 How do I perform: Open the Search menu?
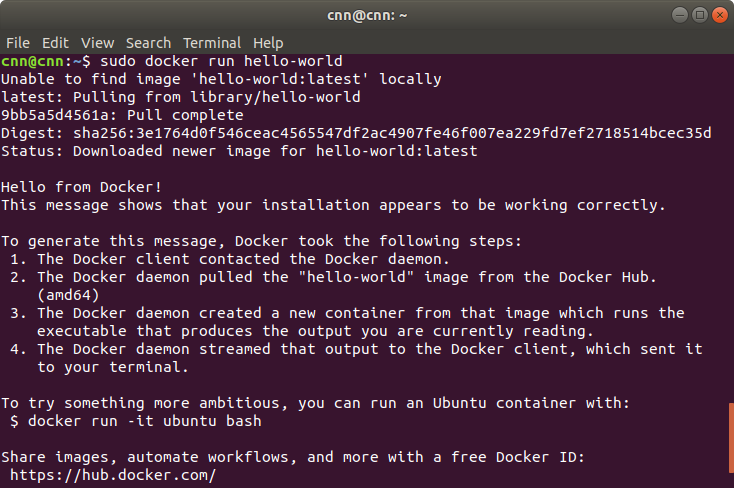click(x=148, y=43)
